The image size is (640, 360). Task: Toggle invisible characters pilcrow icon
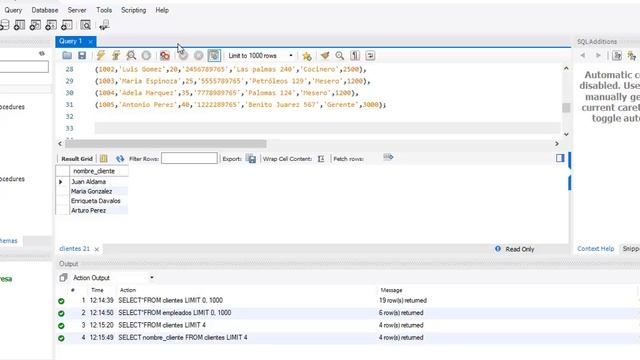click(355, 56)
